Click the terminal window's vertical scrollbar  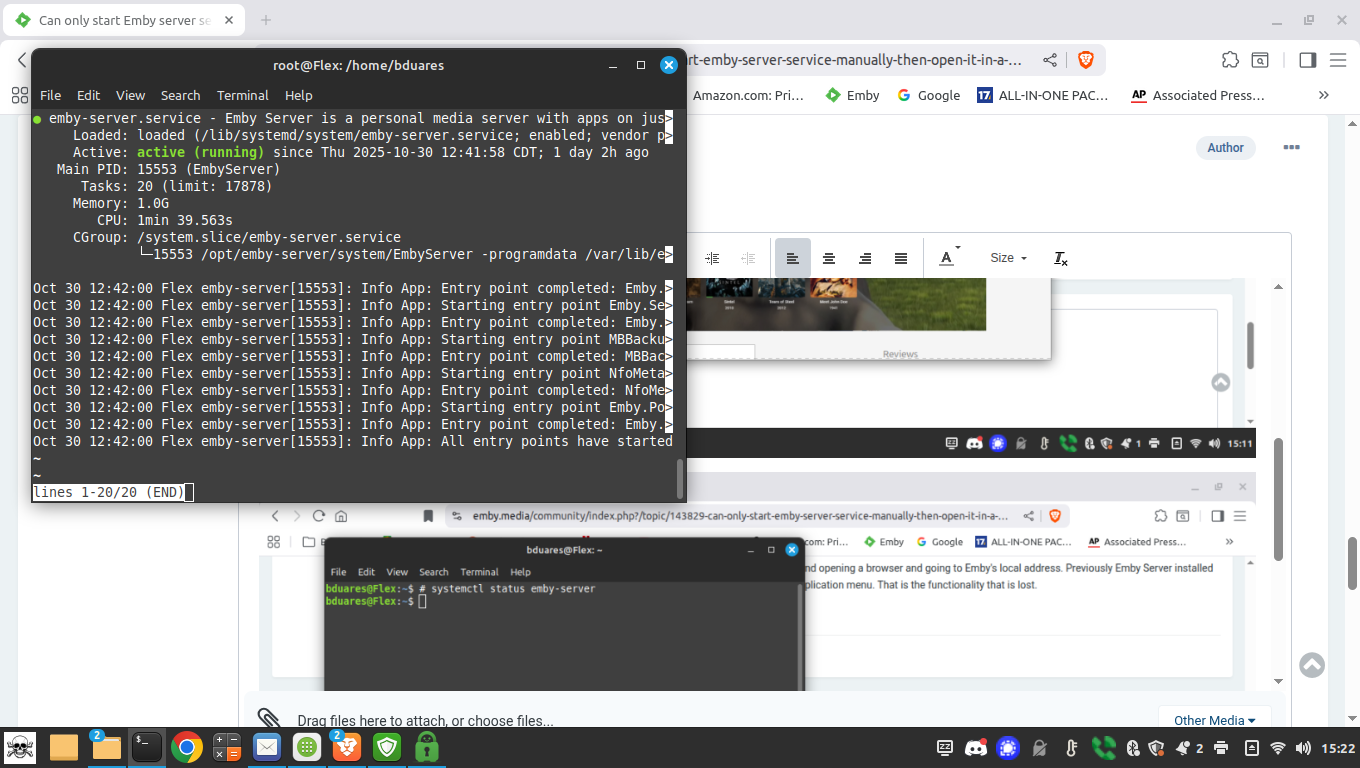click(x=681, y=478)
